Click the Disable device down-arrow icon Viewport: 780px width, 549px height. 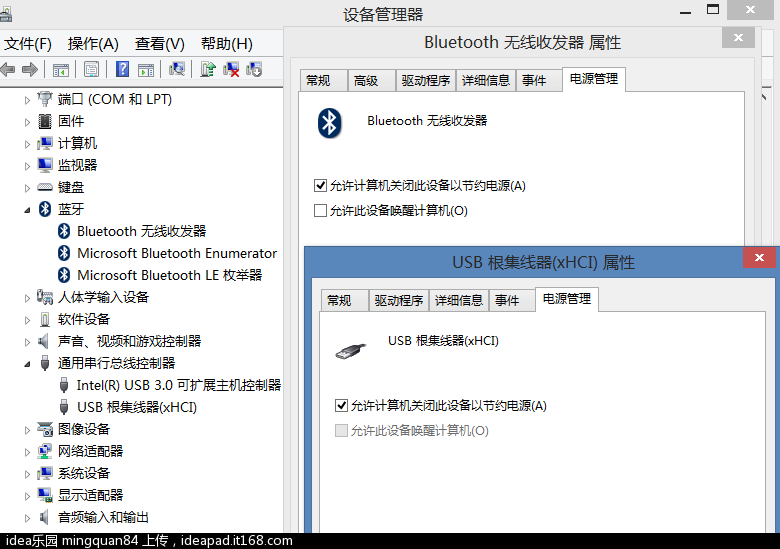(x=254, y=69)
